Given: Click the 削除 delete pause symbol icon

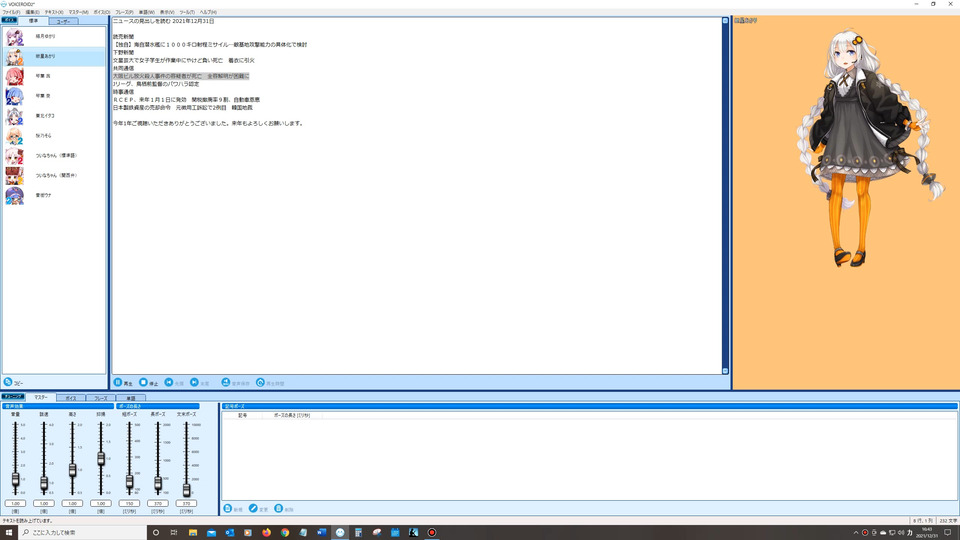Looking at the screenshot, I should (x=279, y=508).
